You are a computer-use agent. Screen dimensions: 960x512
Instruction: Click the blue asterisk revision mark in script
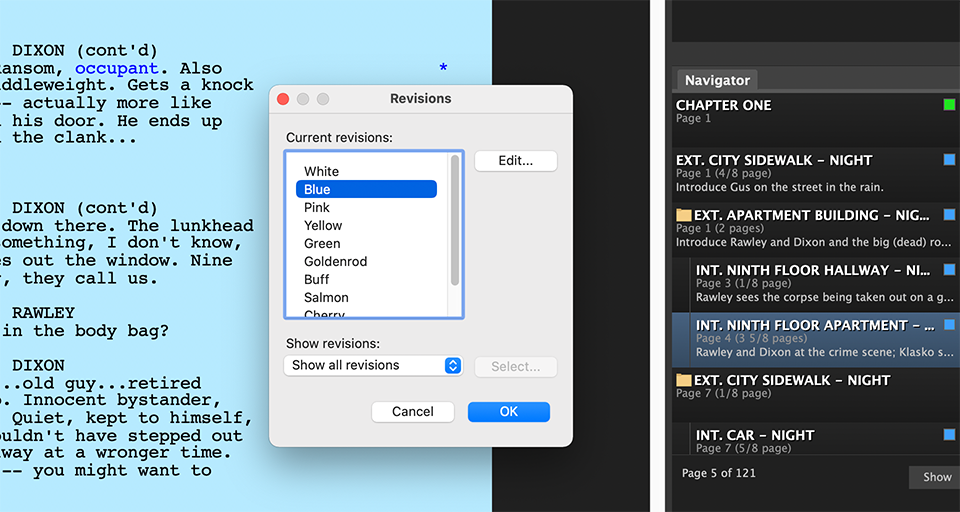443,69
